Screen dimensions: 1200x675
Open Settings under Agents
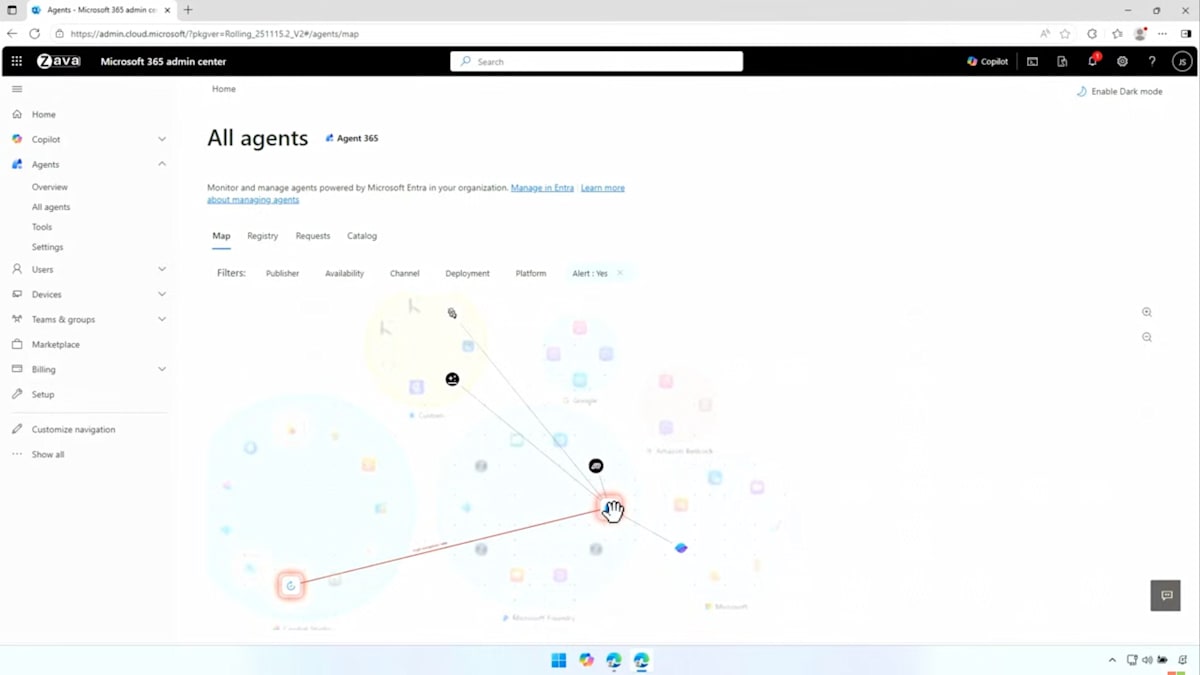coord(47,247)
